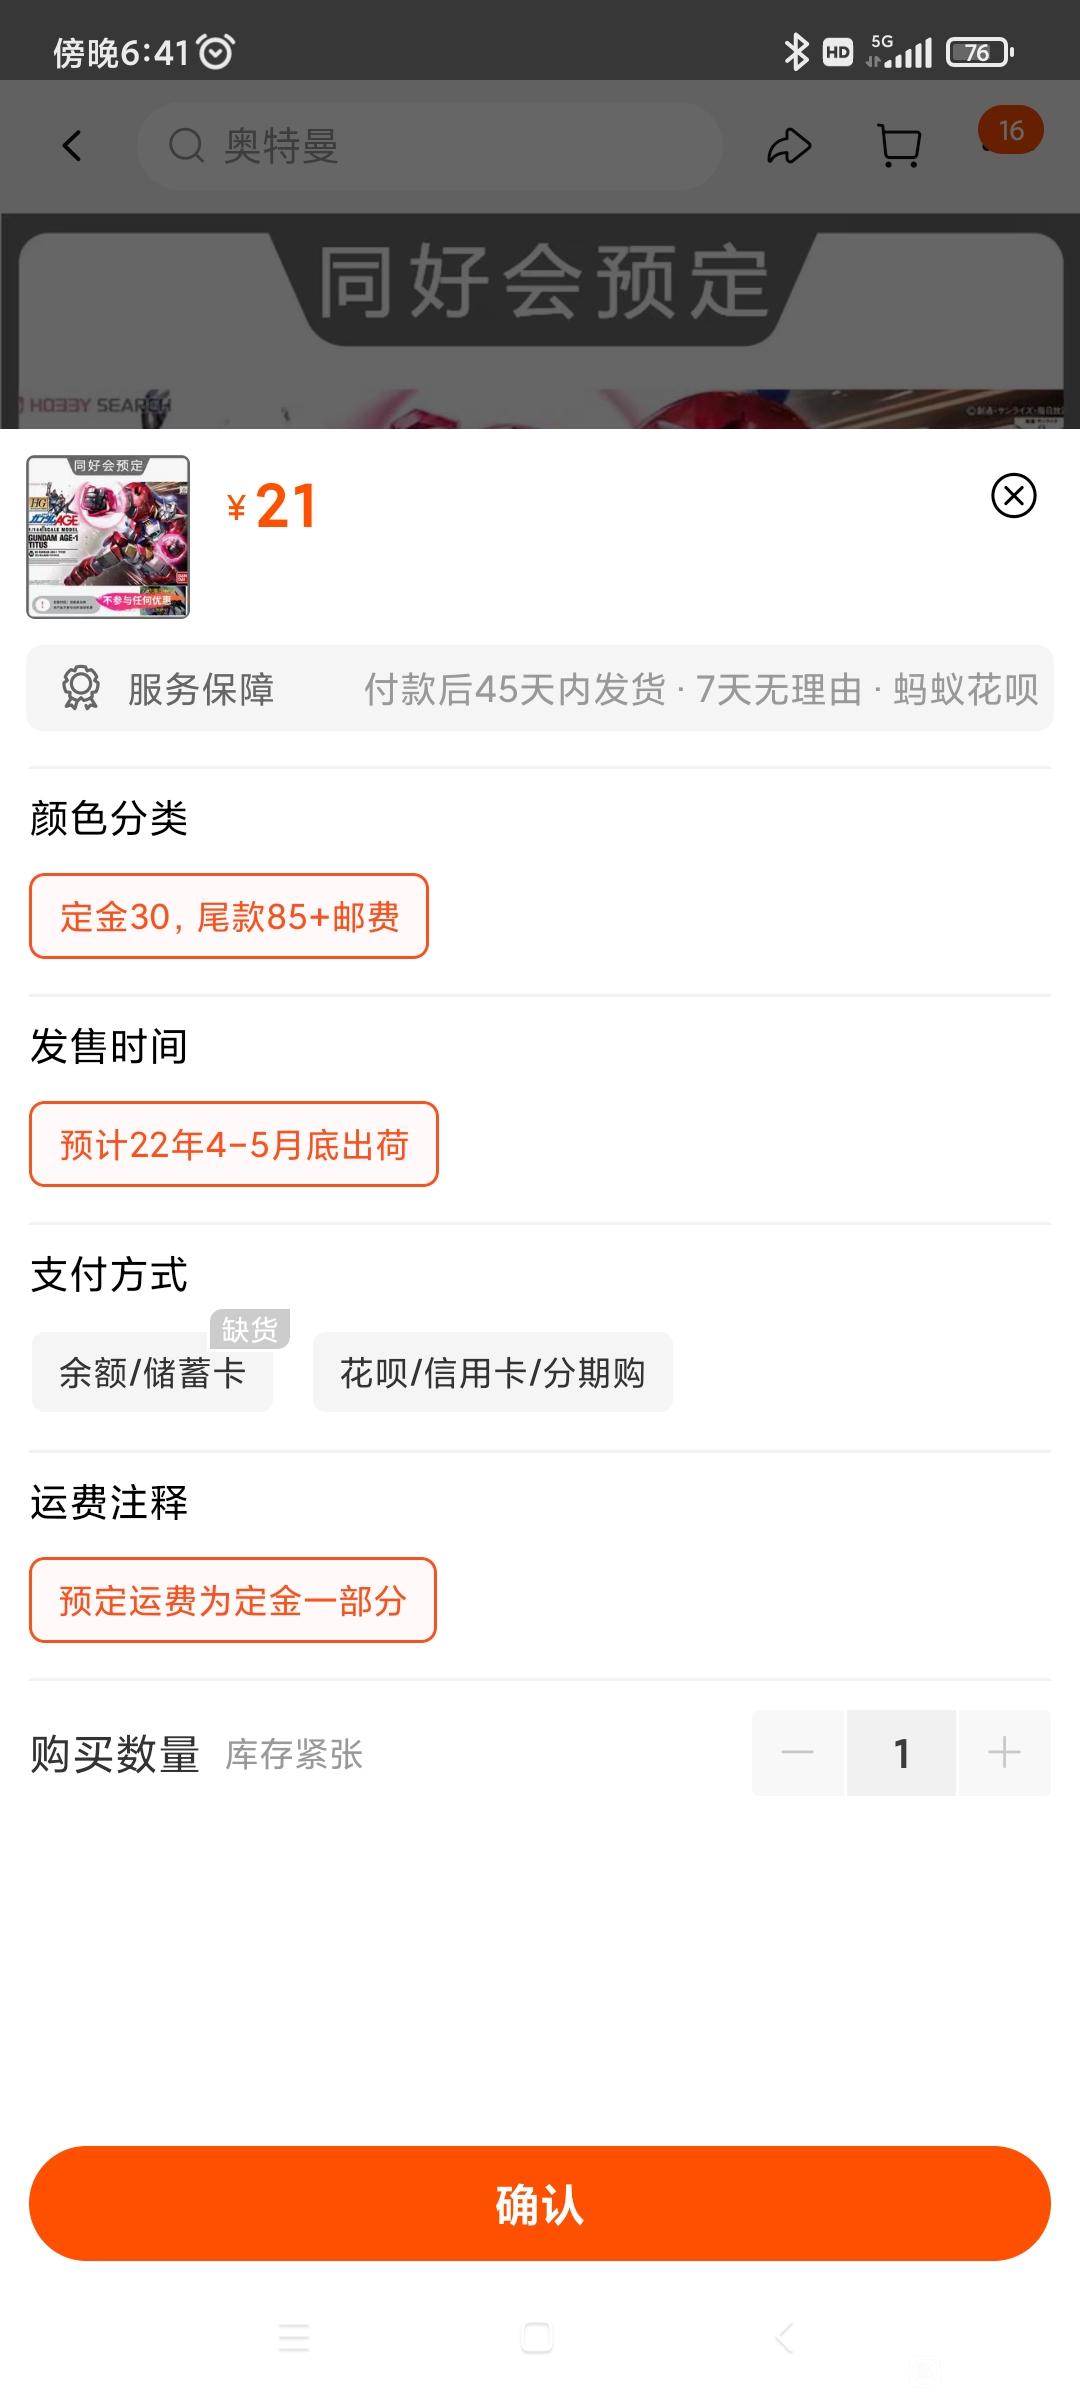
Task: Increase purchase quantity with plus button
Action: pos(1004,1753)
